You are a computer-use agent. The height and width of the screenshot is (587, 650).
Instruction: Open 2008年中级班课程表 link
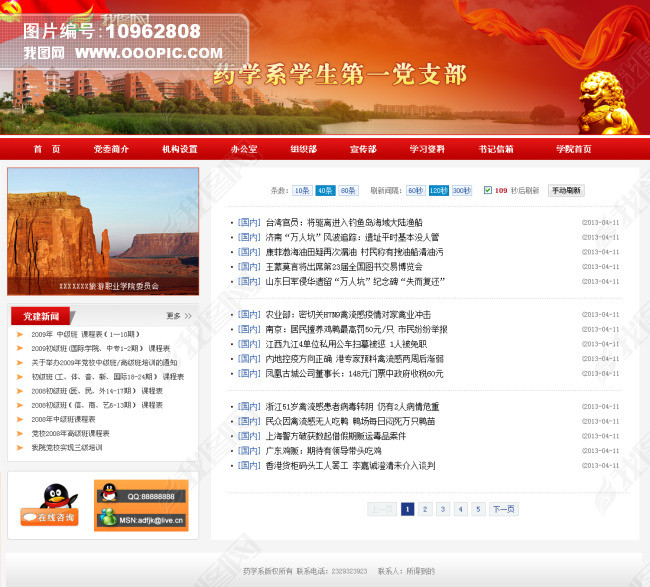63,419
